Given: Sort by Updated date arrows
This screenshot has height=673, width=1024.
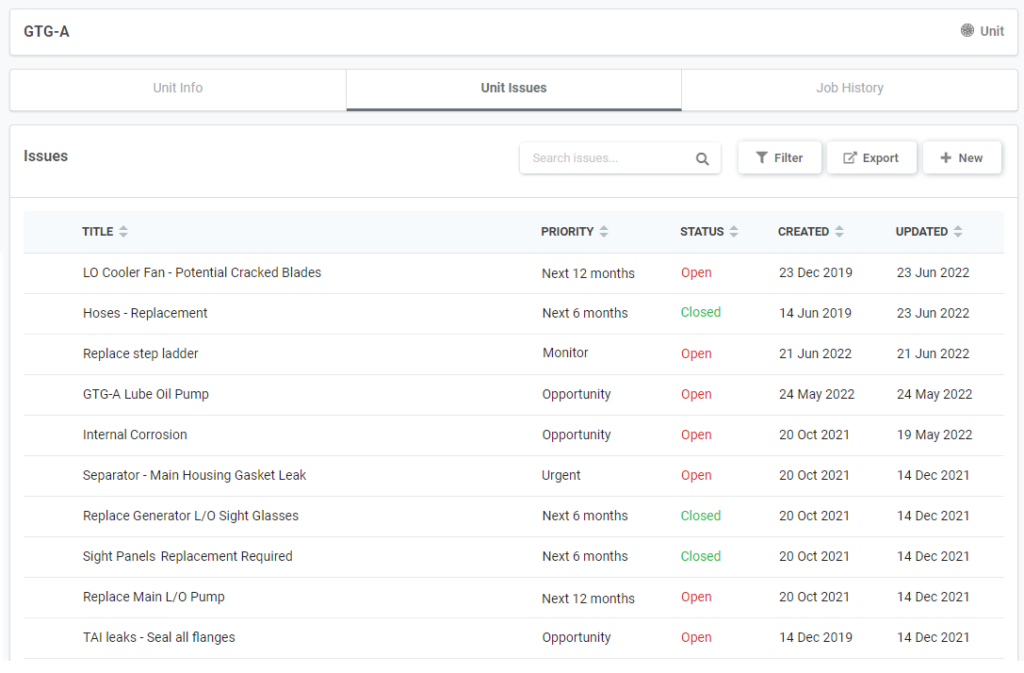Looking at the screenshot, I should click(x=958, y=232).
